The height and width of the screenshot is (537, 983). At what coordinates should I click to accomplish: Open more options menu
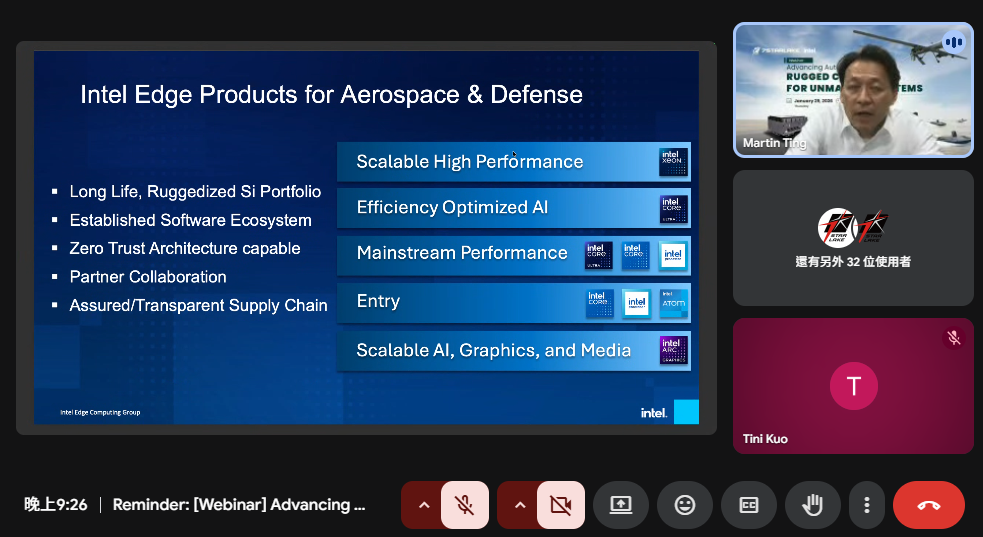point(867,505)
